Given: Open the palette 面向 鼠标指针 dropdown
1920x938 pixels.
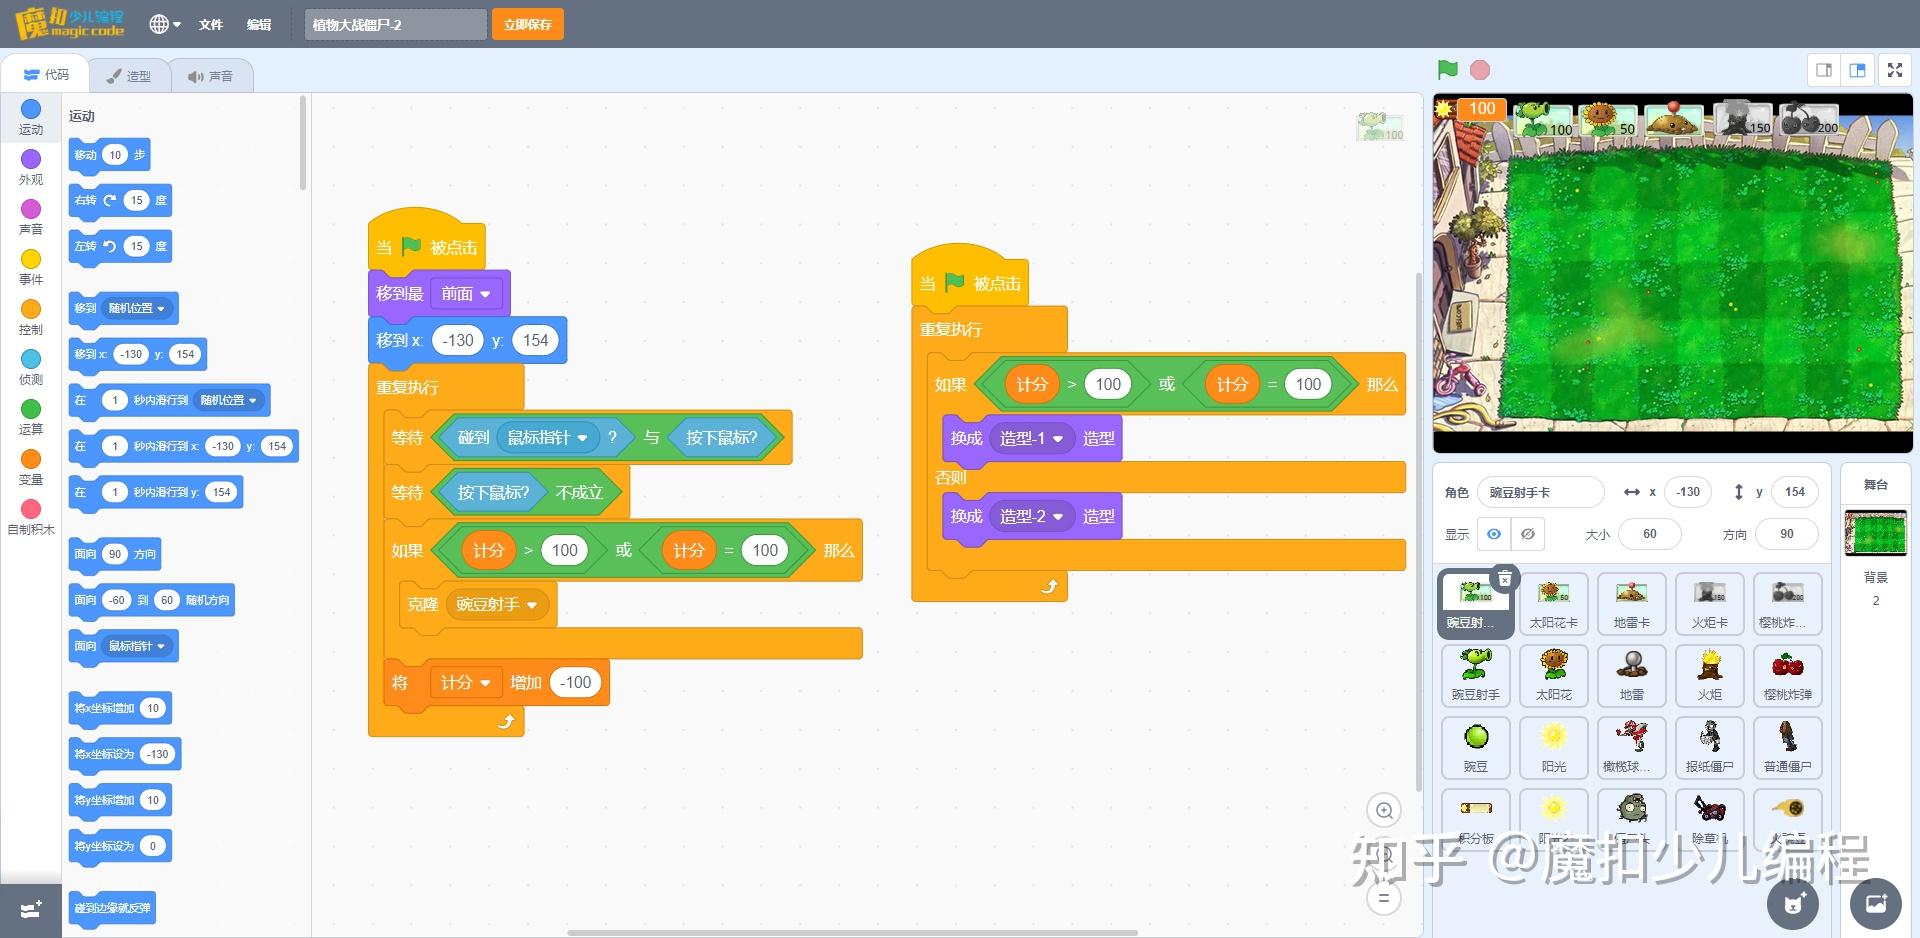Looking at the screenshot, I should pyautogui.click(x=136, y=646).
